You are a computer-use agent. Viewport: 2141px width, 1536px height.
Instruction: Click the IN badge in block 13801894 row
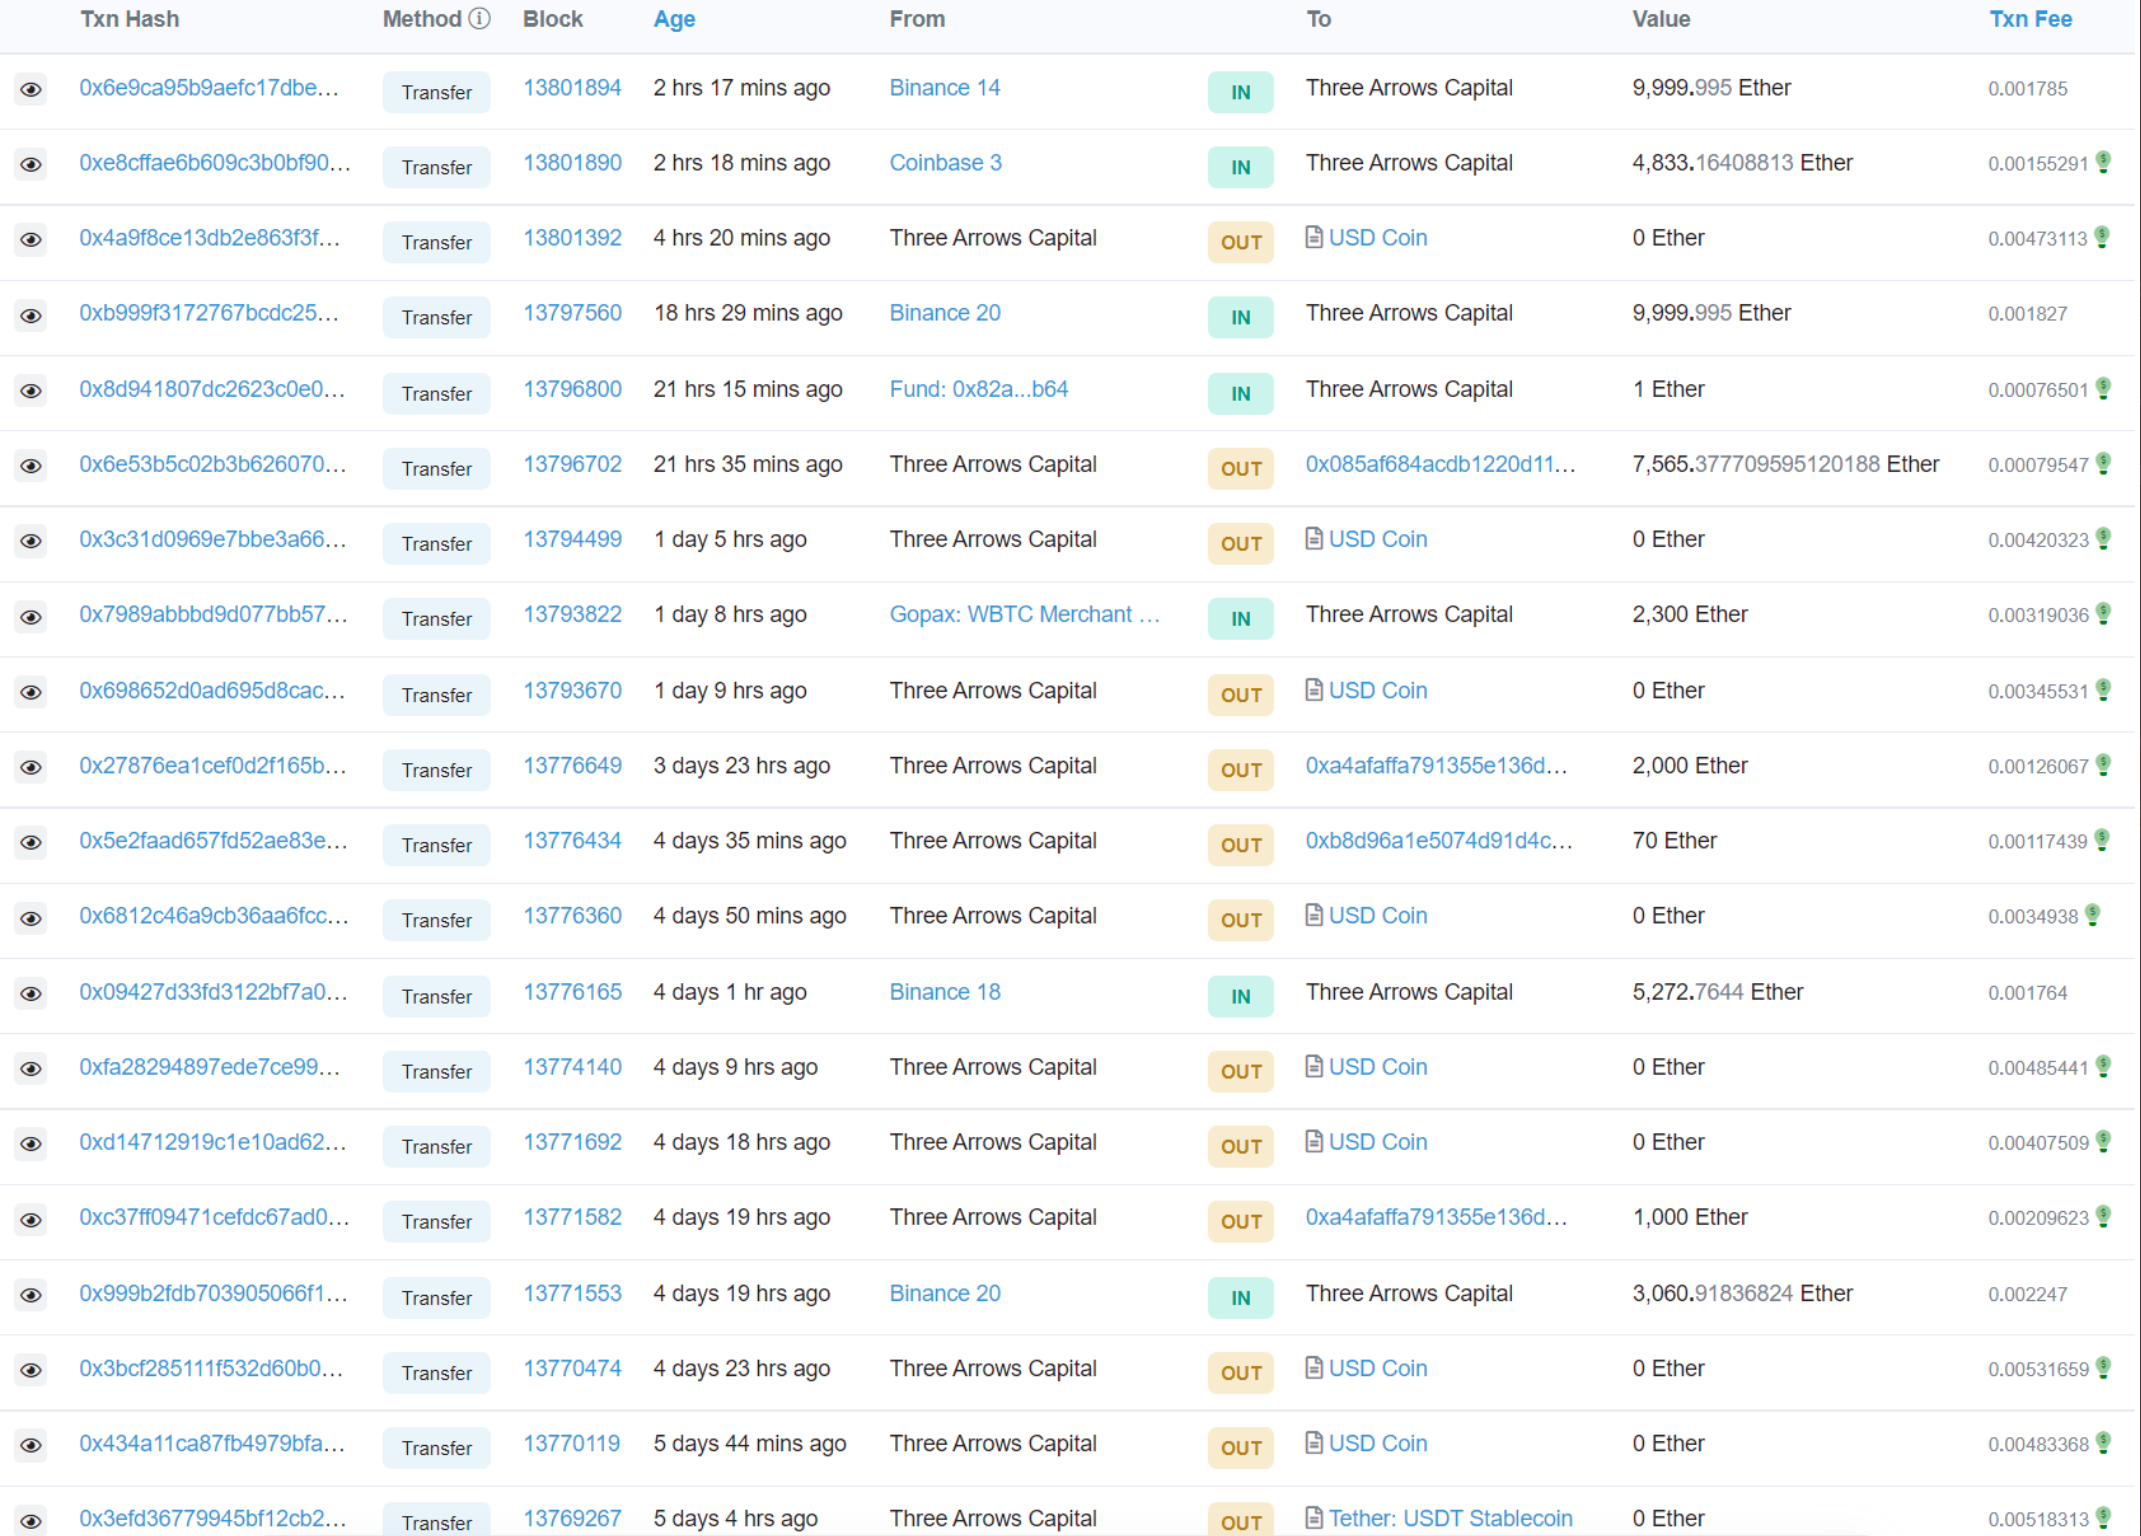(x=1241, y=92)
